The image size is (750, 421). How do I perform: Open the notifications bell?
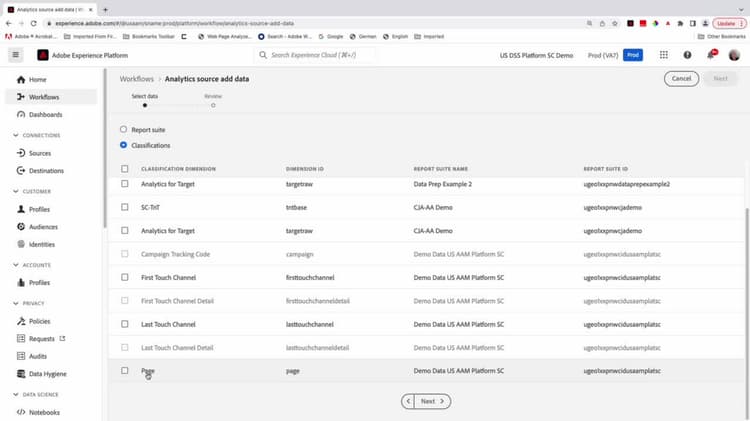(x=711, y=55)
